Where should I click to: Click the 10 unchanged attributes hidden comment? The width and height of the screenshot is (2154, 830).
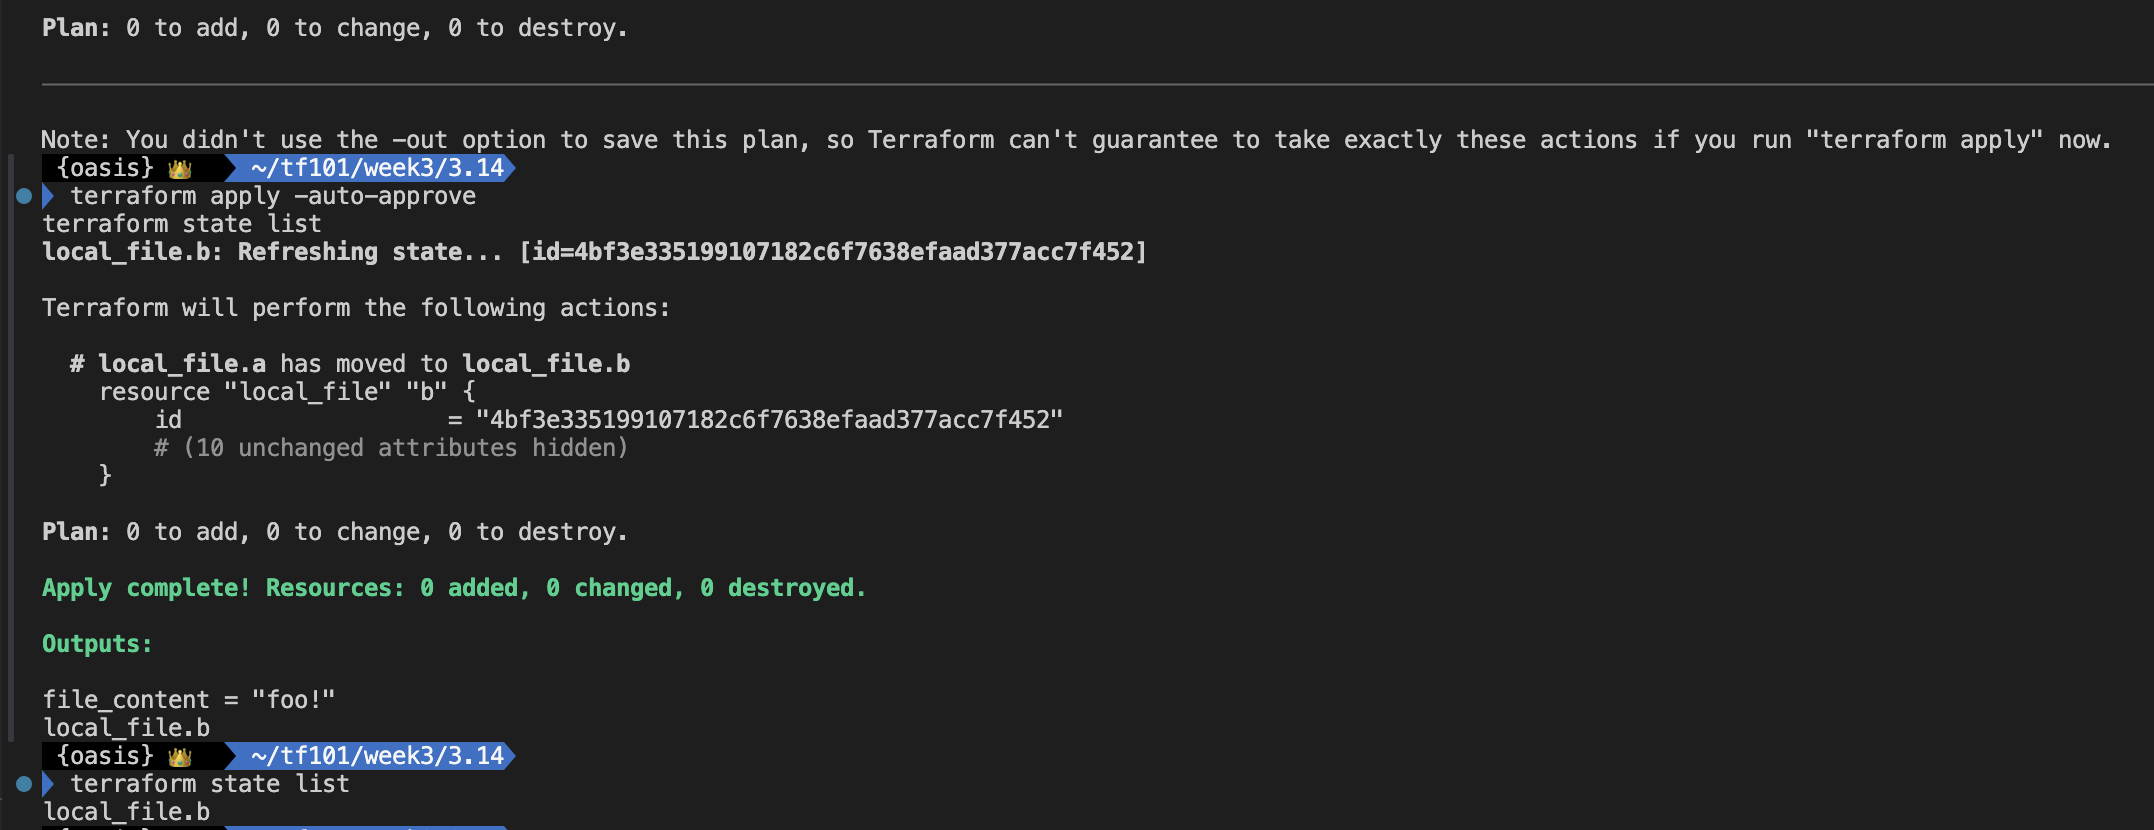tap(391, 448)
